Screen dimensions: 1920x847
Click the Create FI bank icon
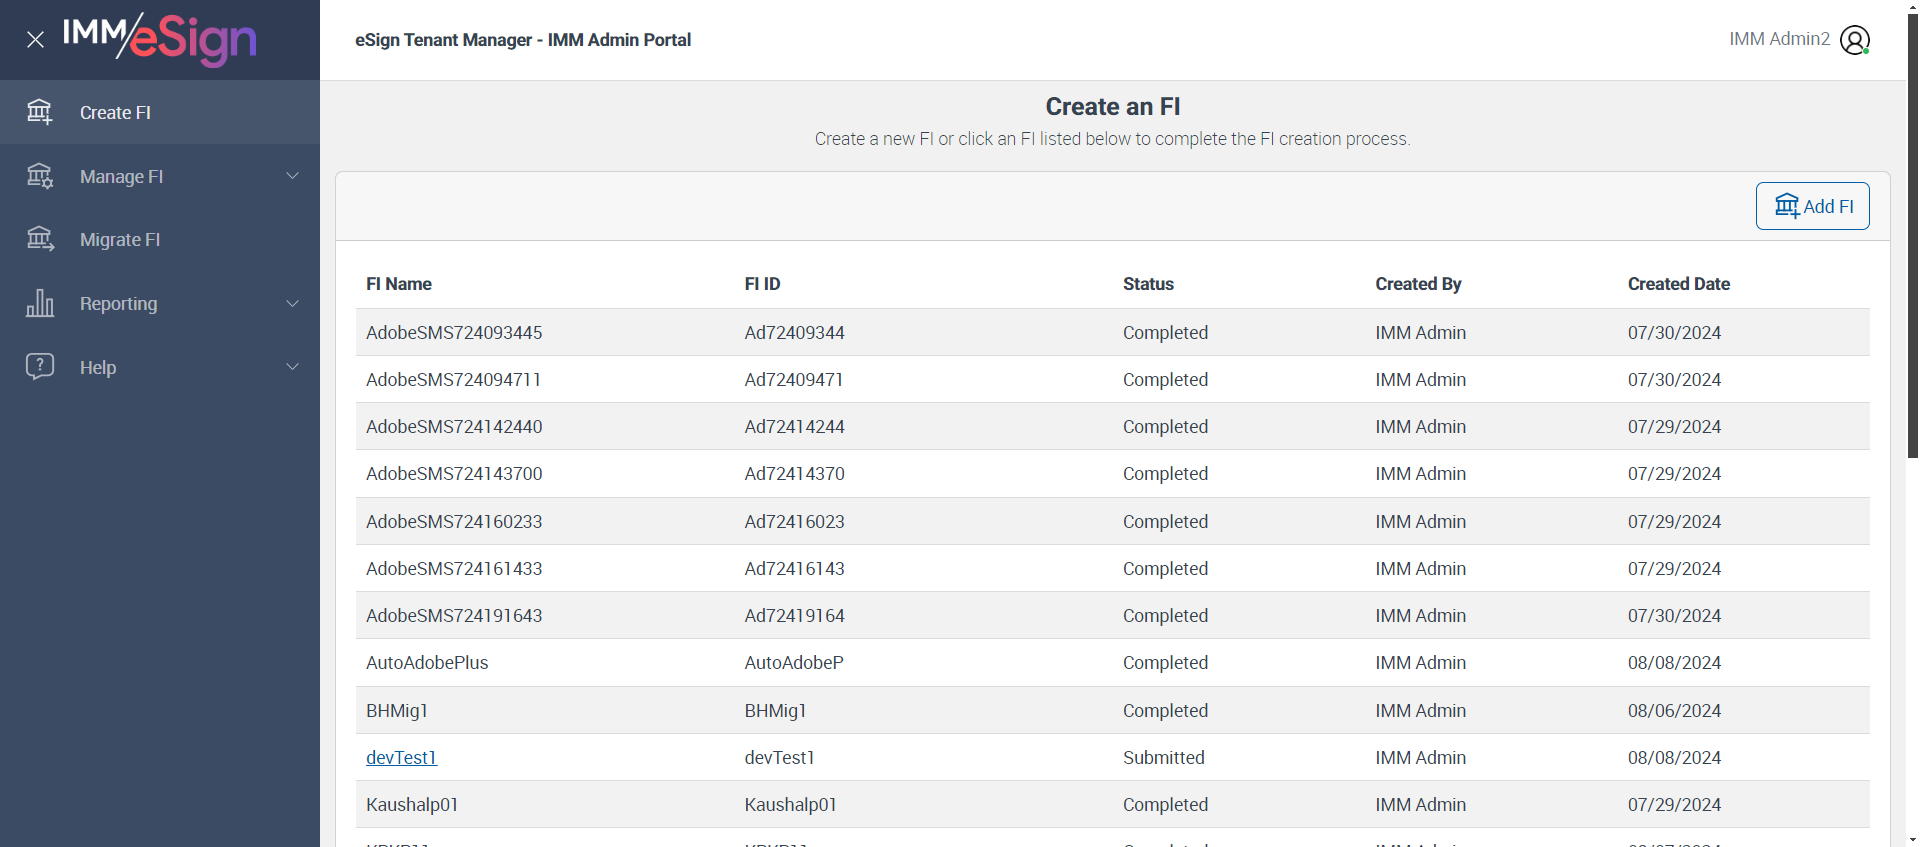coord(40,112)
